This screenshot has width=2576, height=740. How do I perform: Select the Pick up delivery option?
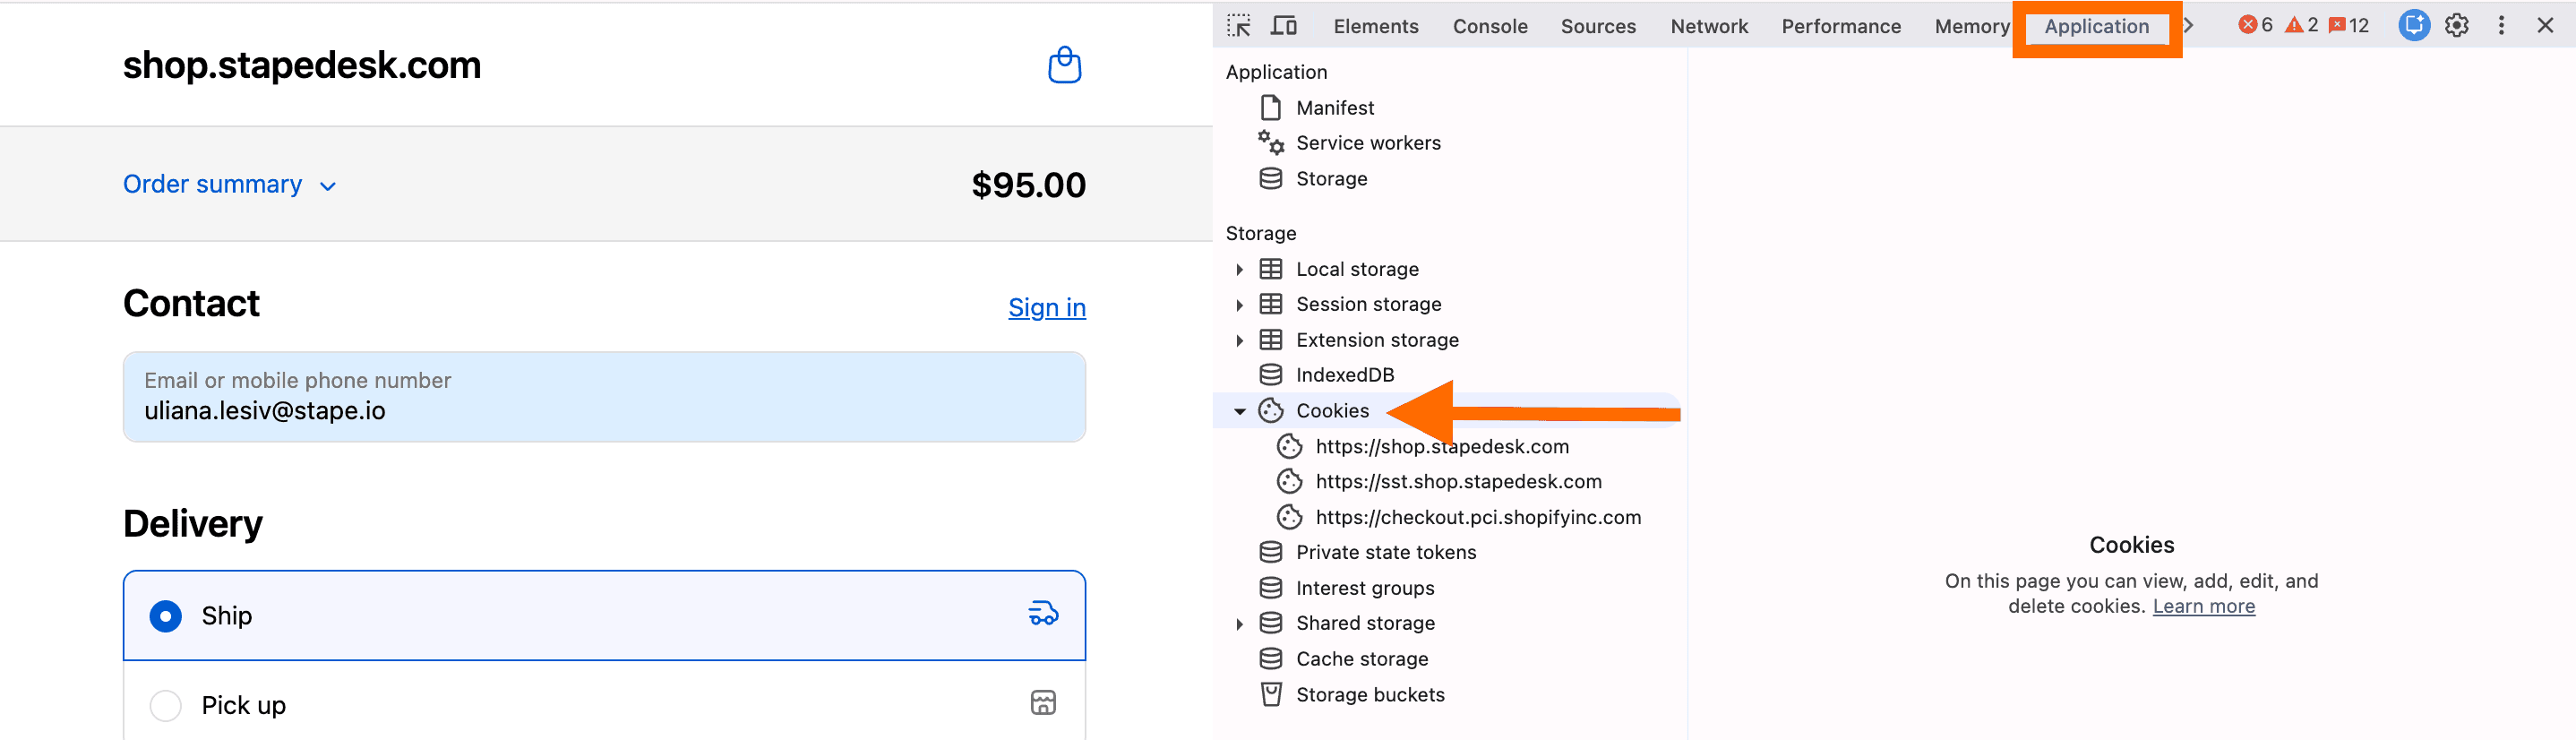166,705
